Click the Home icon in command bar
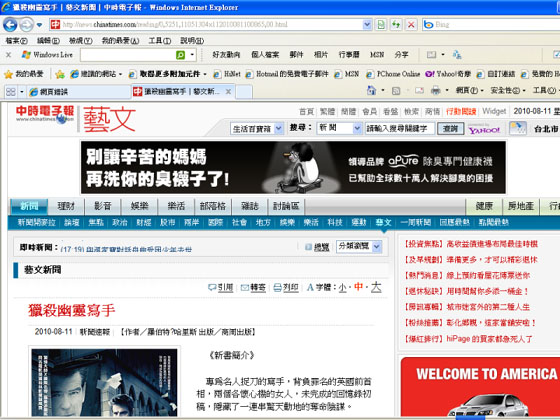560x420 pixels. [371, 91]
